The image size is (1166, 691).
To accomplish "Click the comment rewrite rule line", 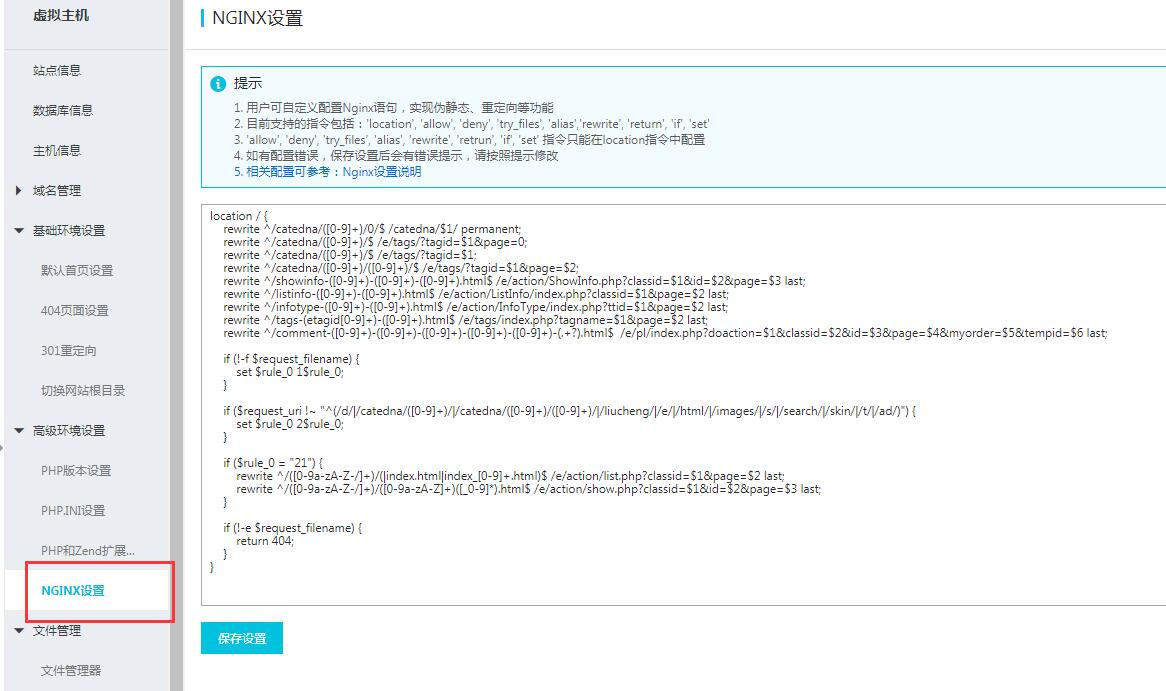I will click(x=666, y=333).
